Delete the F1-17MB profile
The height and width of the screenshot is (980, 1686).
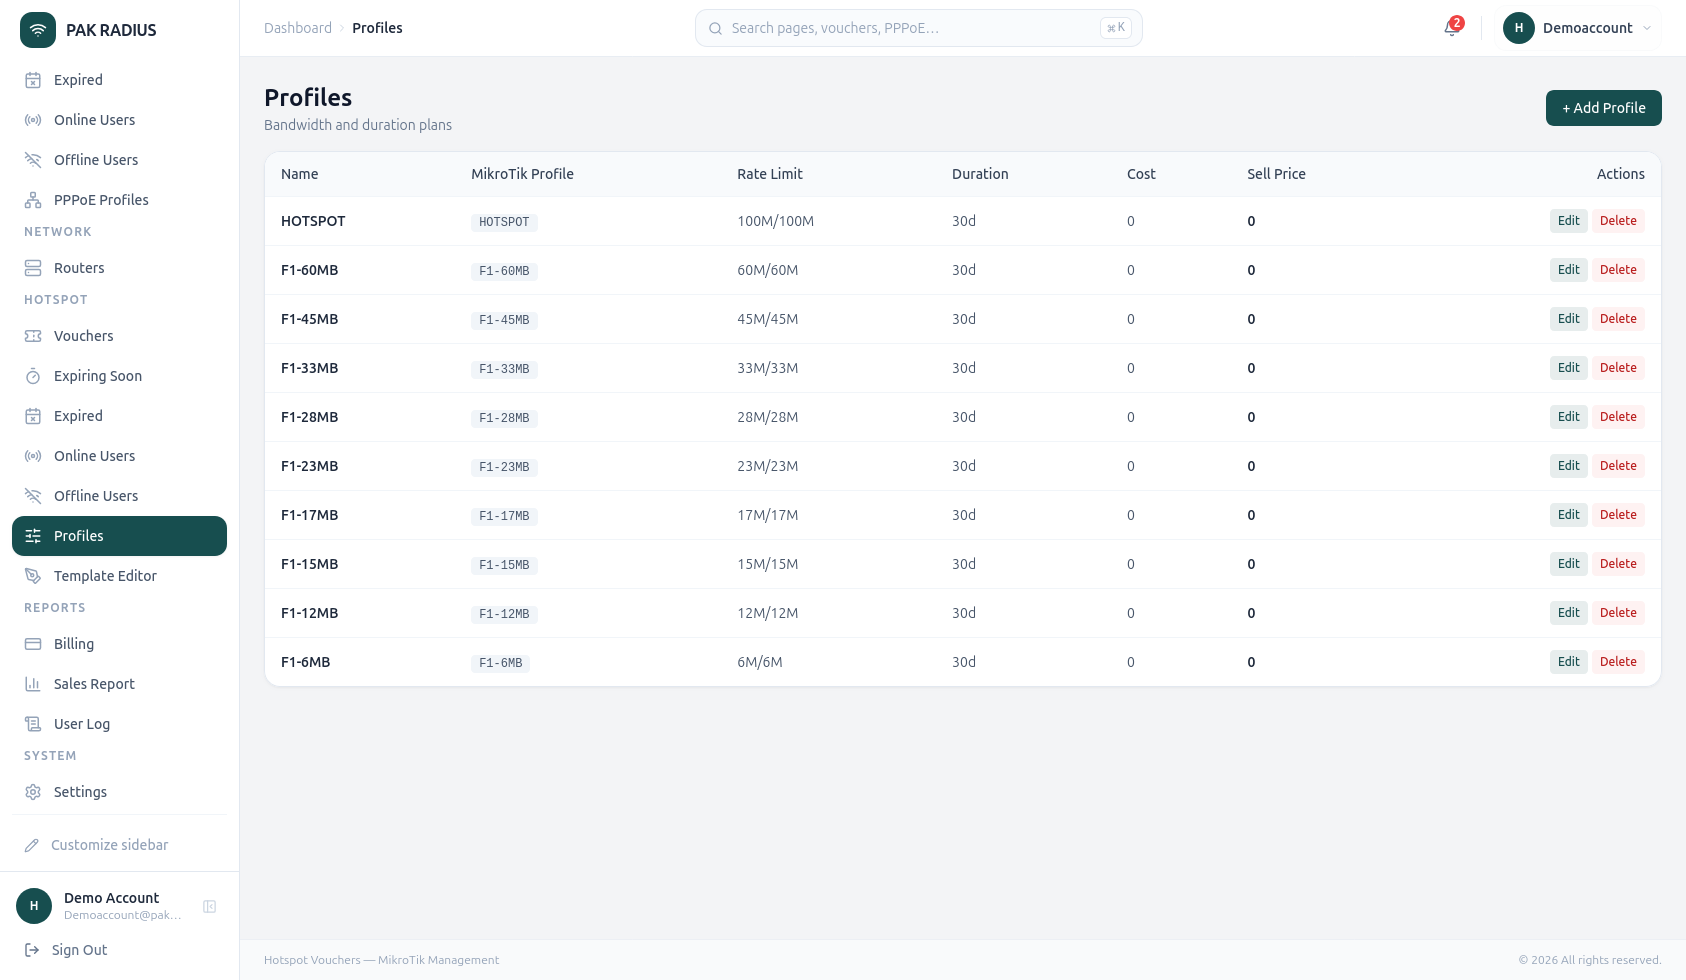point(1618,515)
